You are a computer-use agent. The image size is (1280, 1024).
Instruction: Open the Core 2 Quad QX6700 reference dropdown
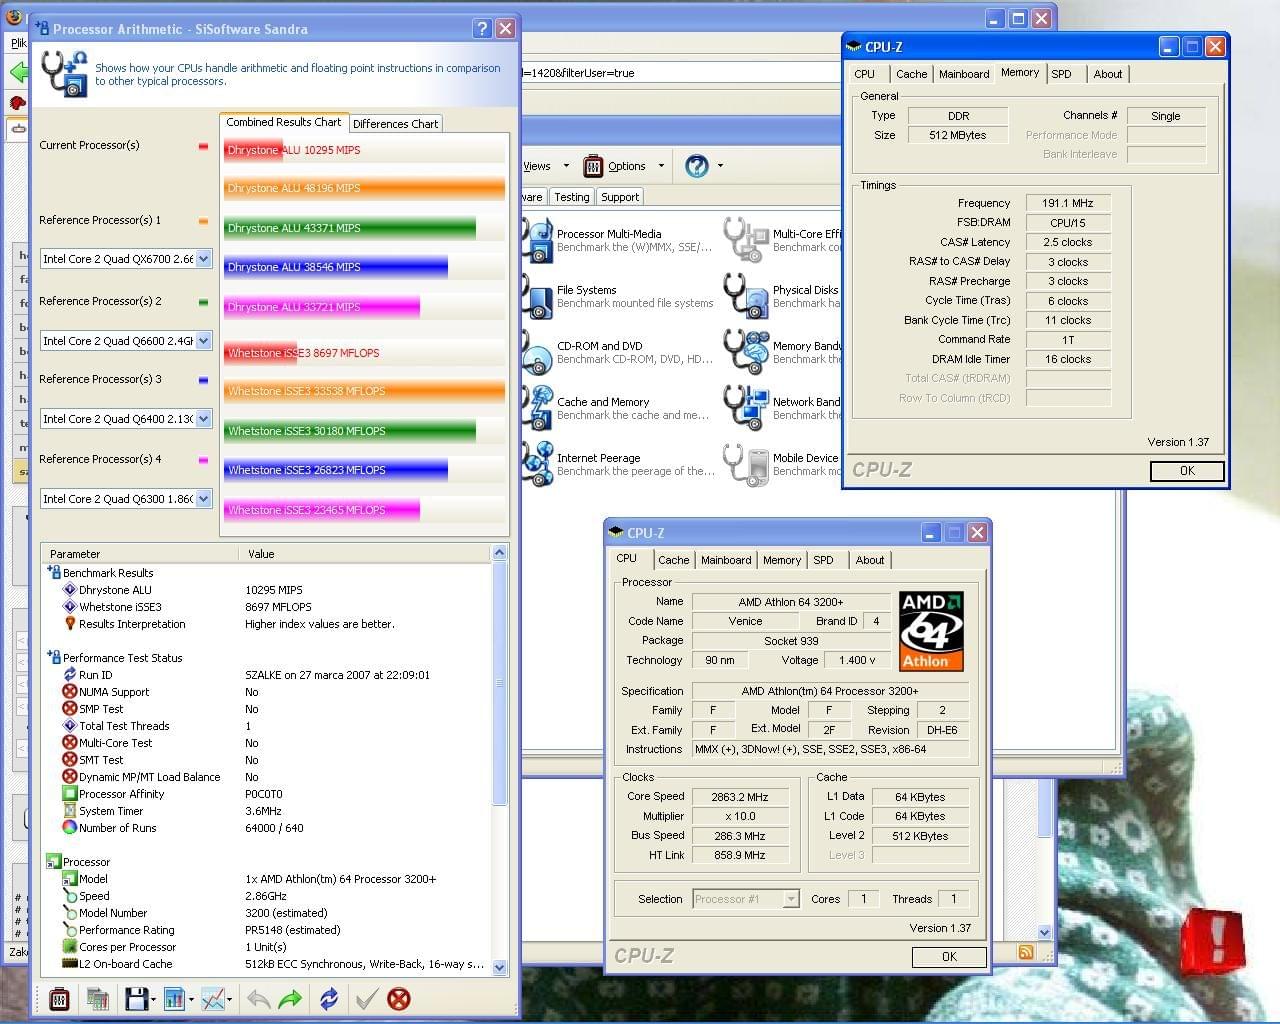coord(204,259)
